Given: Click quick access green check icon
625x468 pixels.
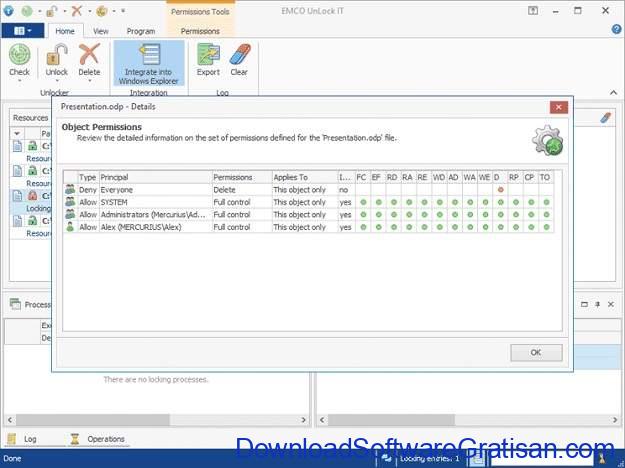Looking at the screenshot, I should point(27,11).
